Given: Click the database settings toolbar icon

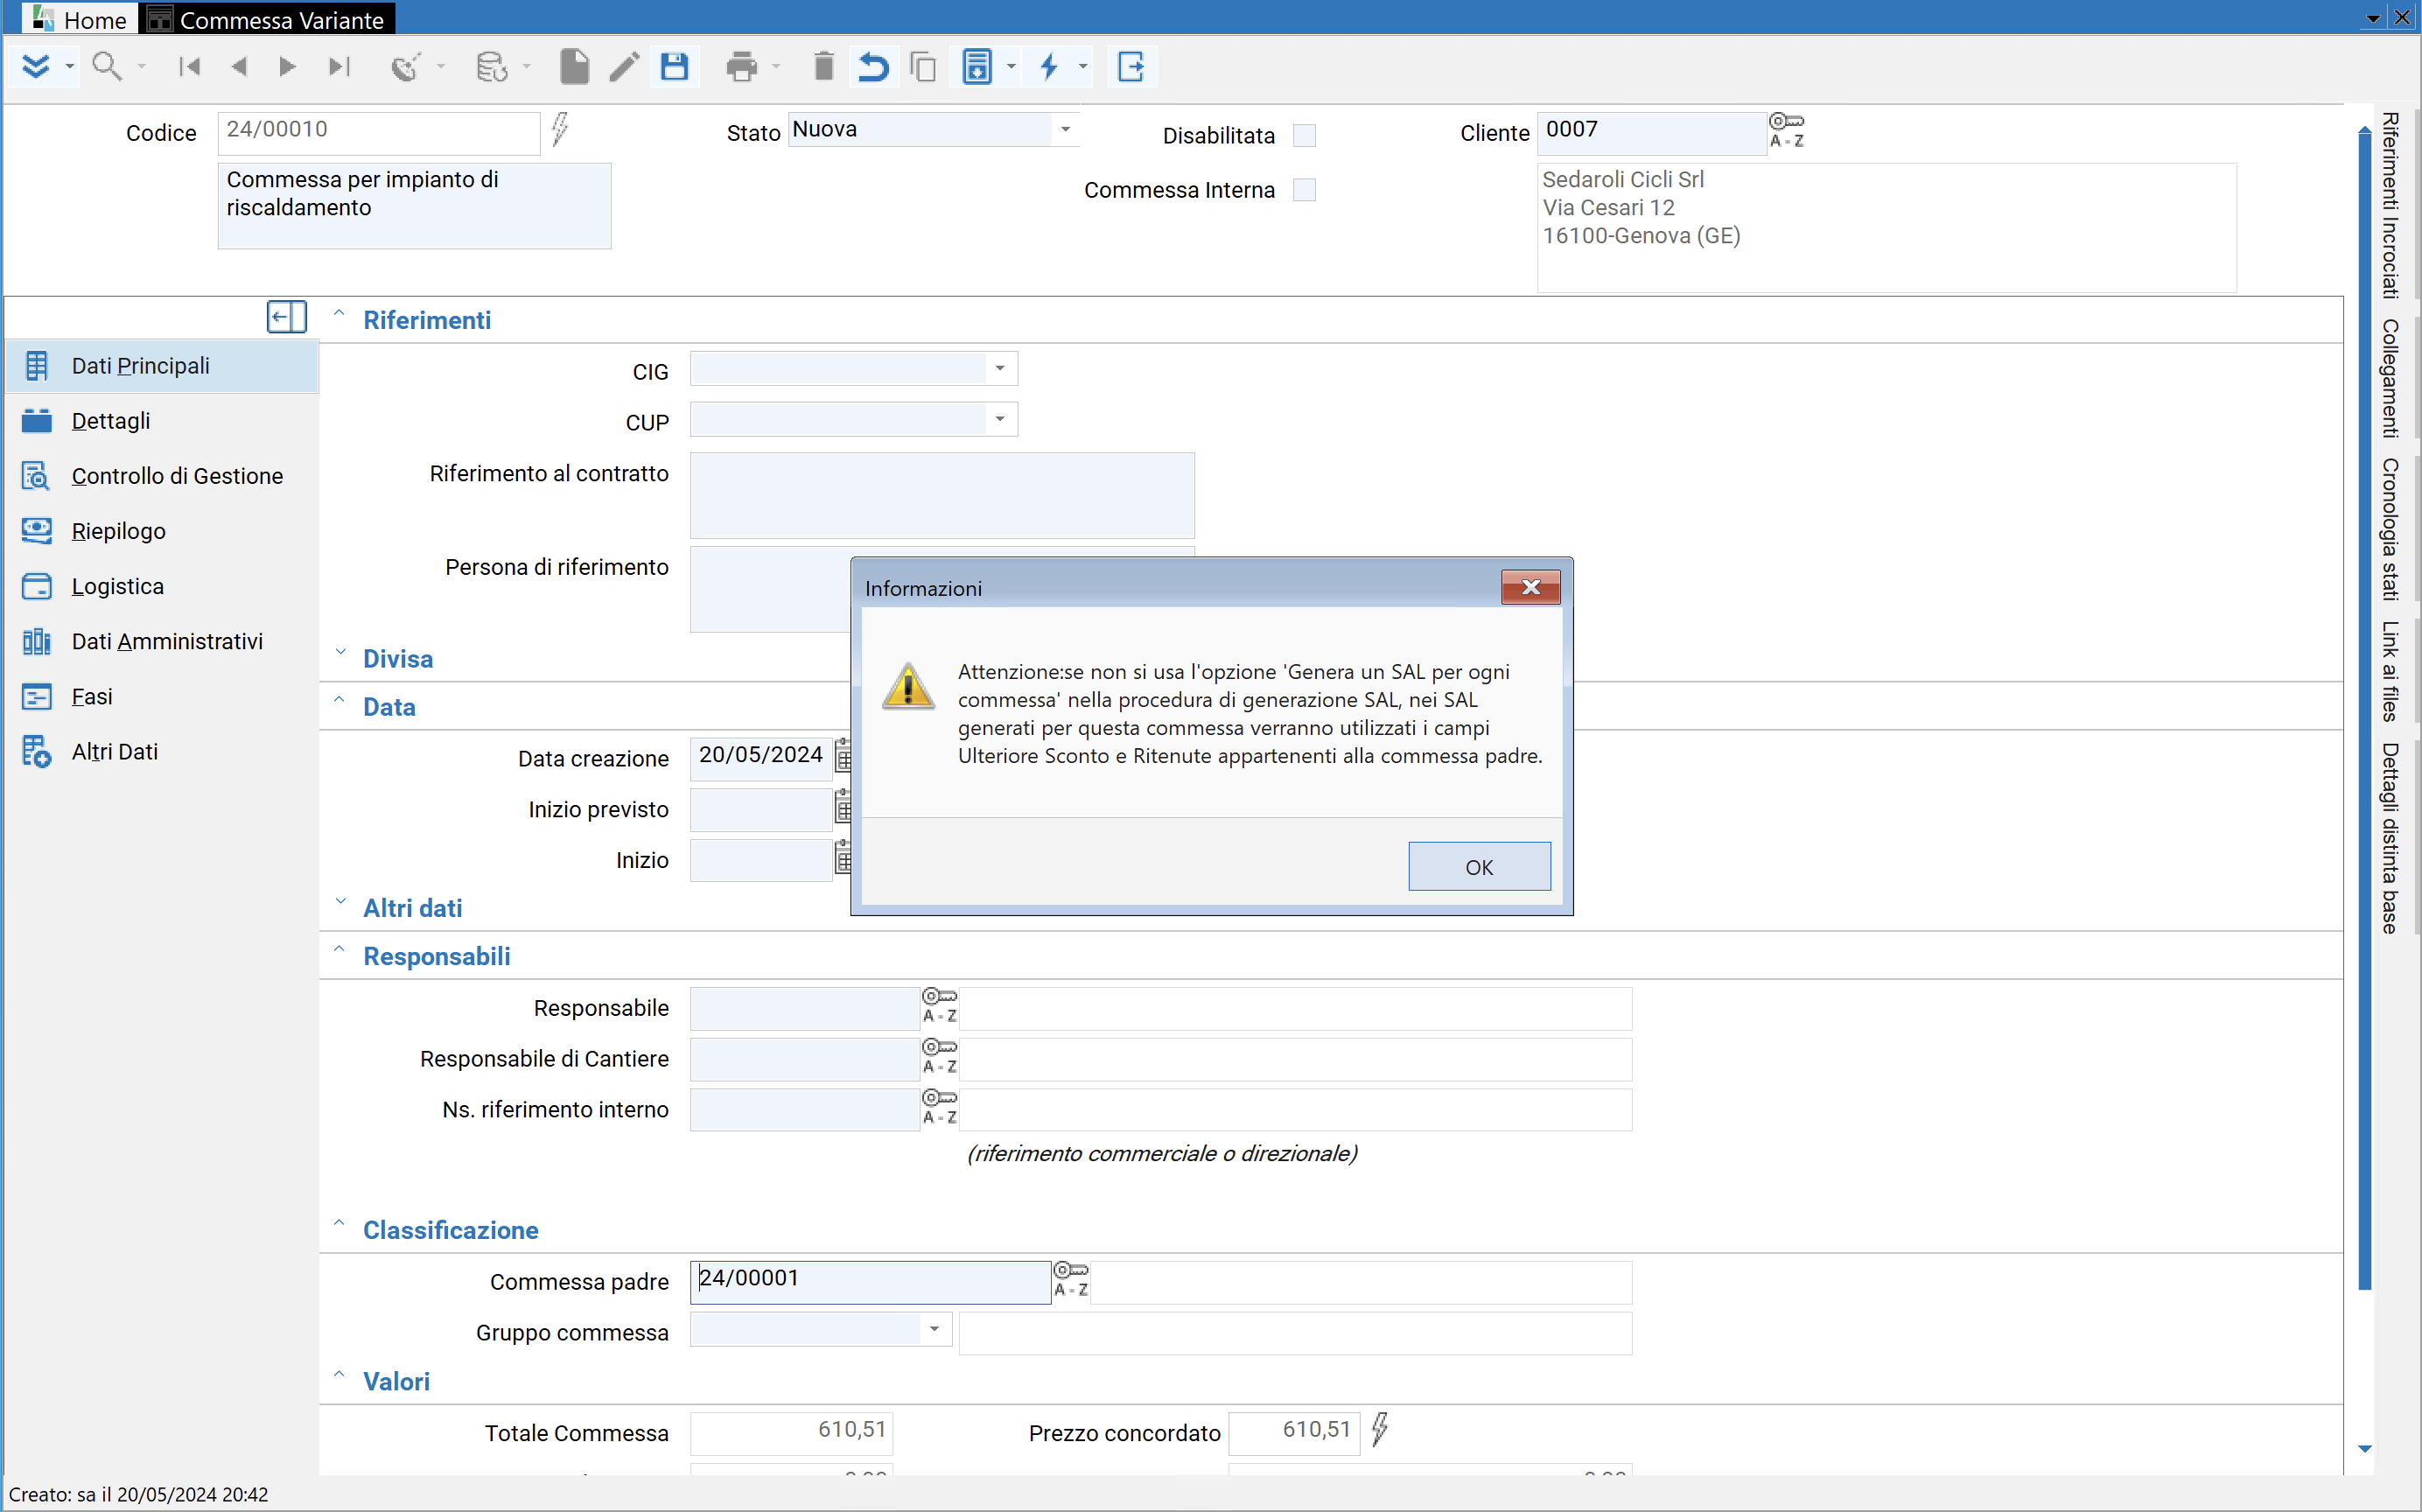Looking at the screenshot, I should tap(491, 67).
